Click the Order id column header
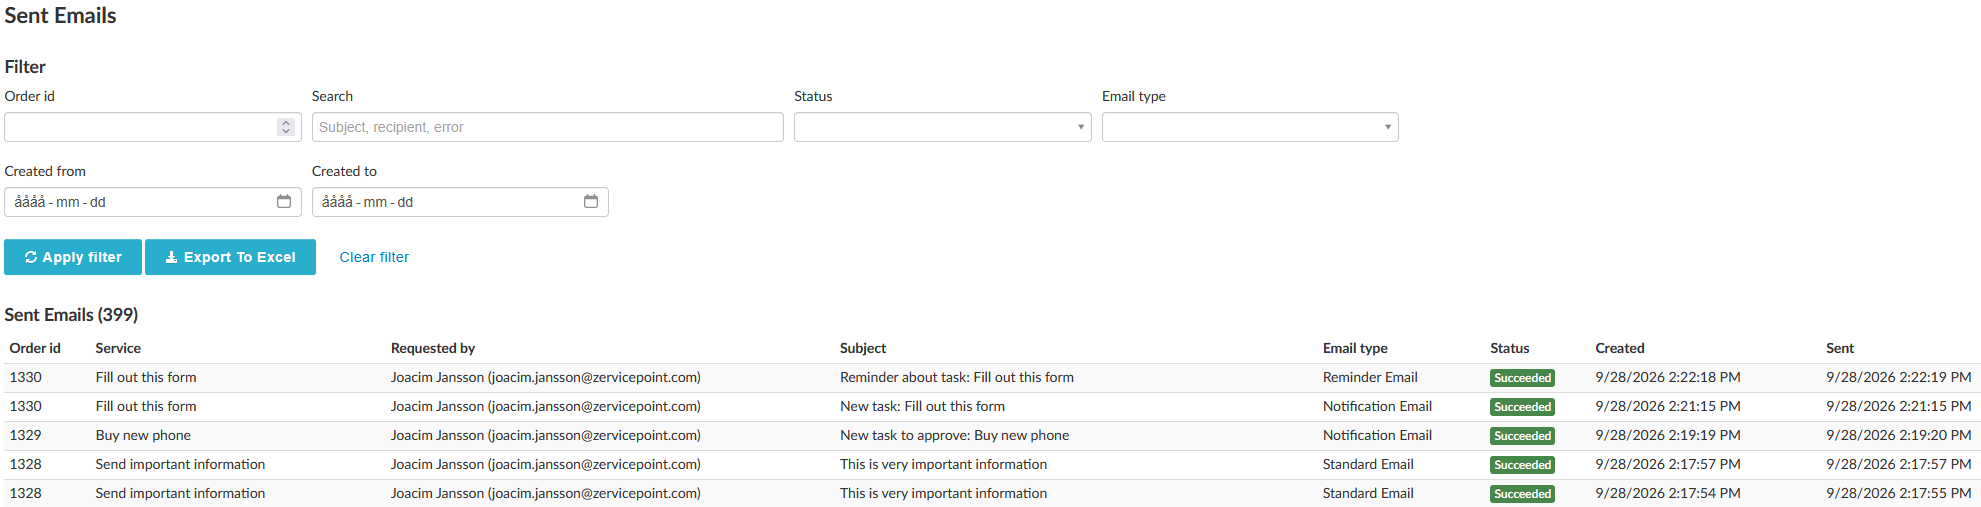 [x=35, y=348]
